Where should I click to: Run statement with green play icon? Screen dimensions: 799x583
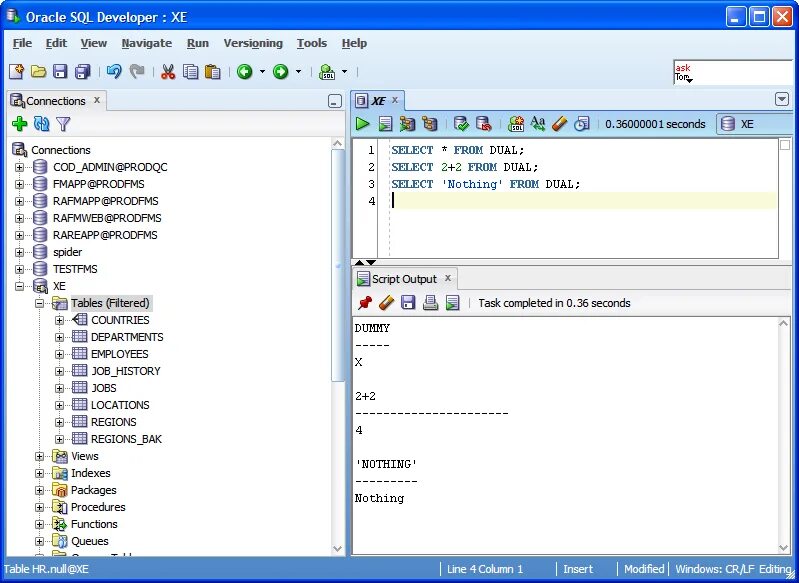point(362,124)
